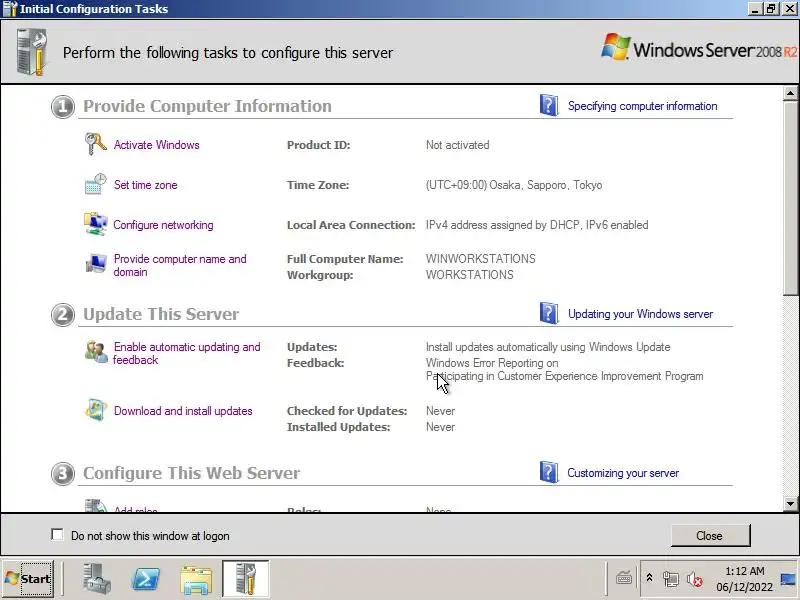
Task: Click the muted volume speaker tray icon
Action: point(694,579)
